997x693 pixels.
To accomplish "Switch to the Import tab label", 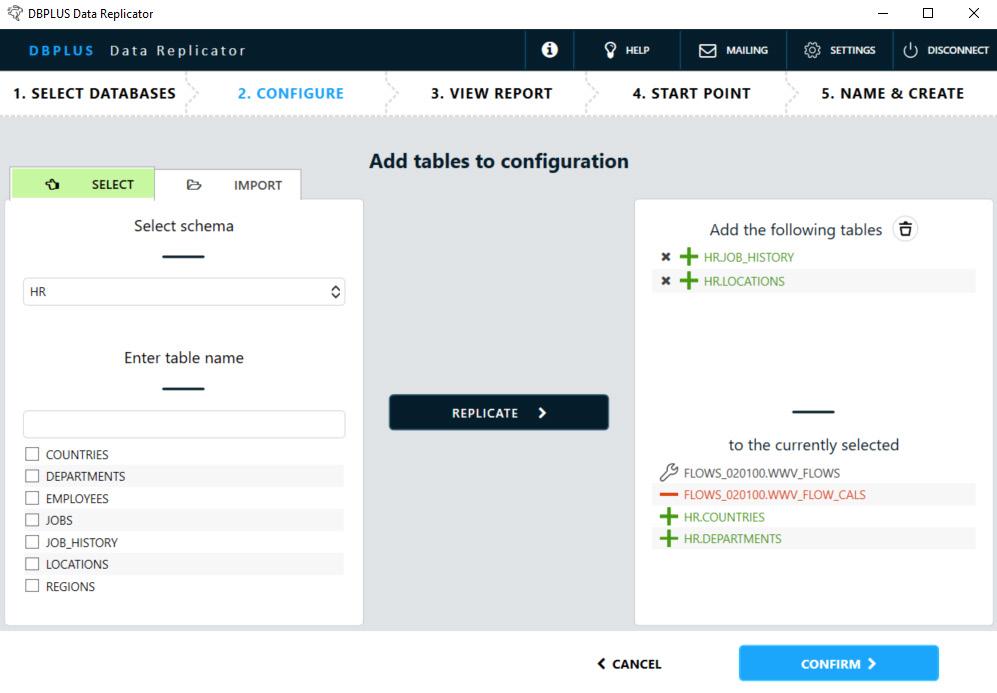I will [x=258, y=185].
